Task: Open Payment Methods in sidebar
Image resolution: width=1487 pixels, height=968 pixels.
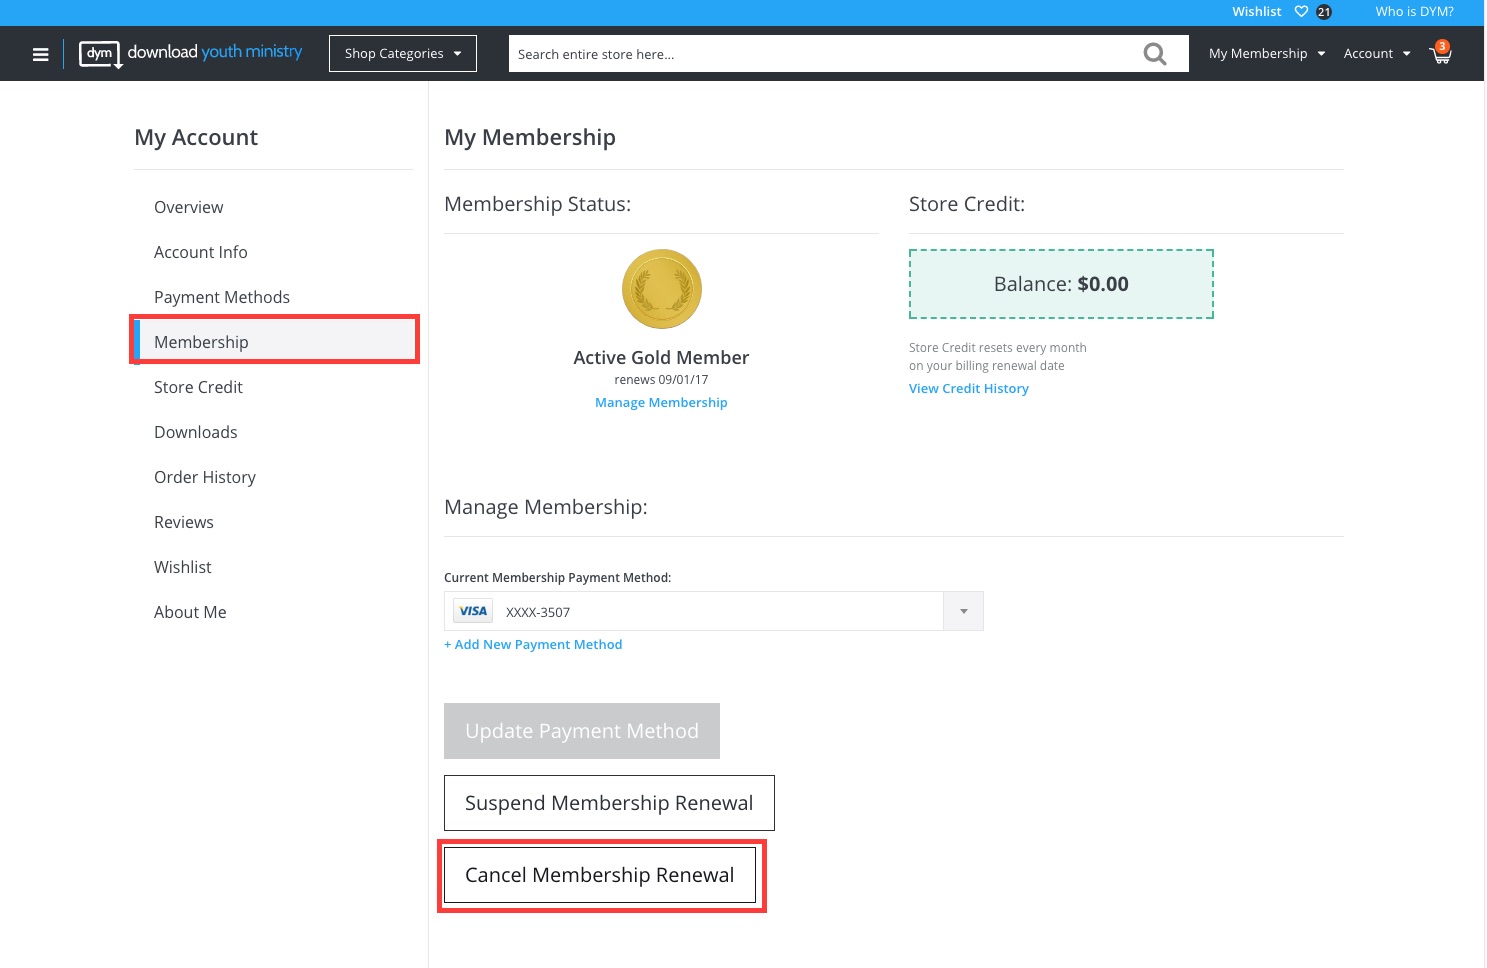Action: point(222,297)
